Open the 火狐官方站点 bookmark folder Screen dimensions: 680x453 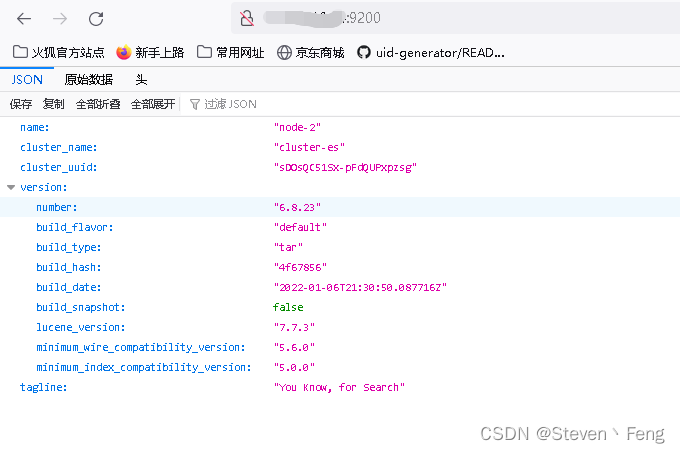pos(59,52)
